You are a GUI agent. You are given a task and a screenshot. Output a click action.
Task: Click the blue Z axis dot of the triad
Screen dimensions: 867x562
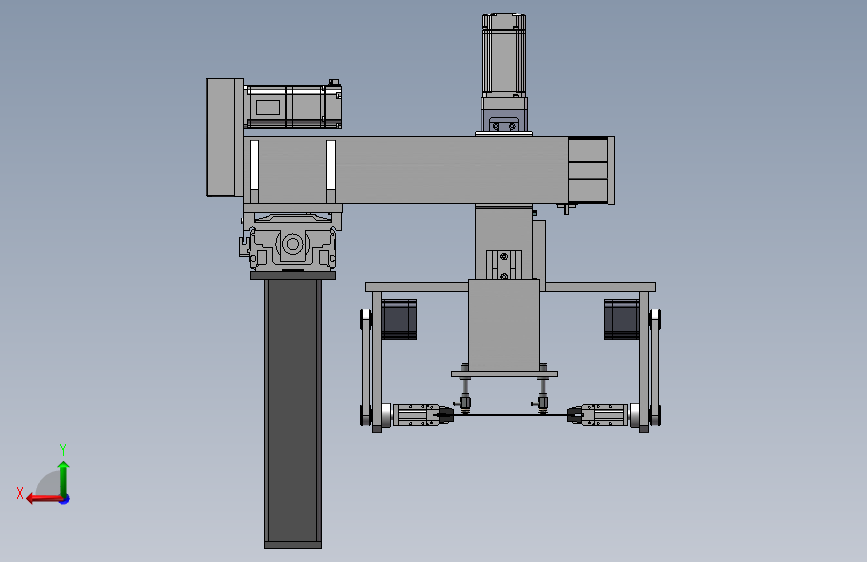point(65,499)
